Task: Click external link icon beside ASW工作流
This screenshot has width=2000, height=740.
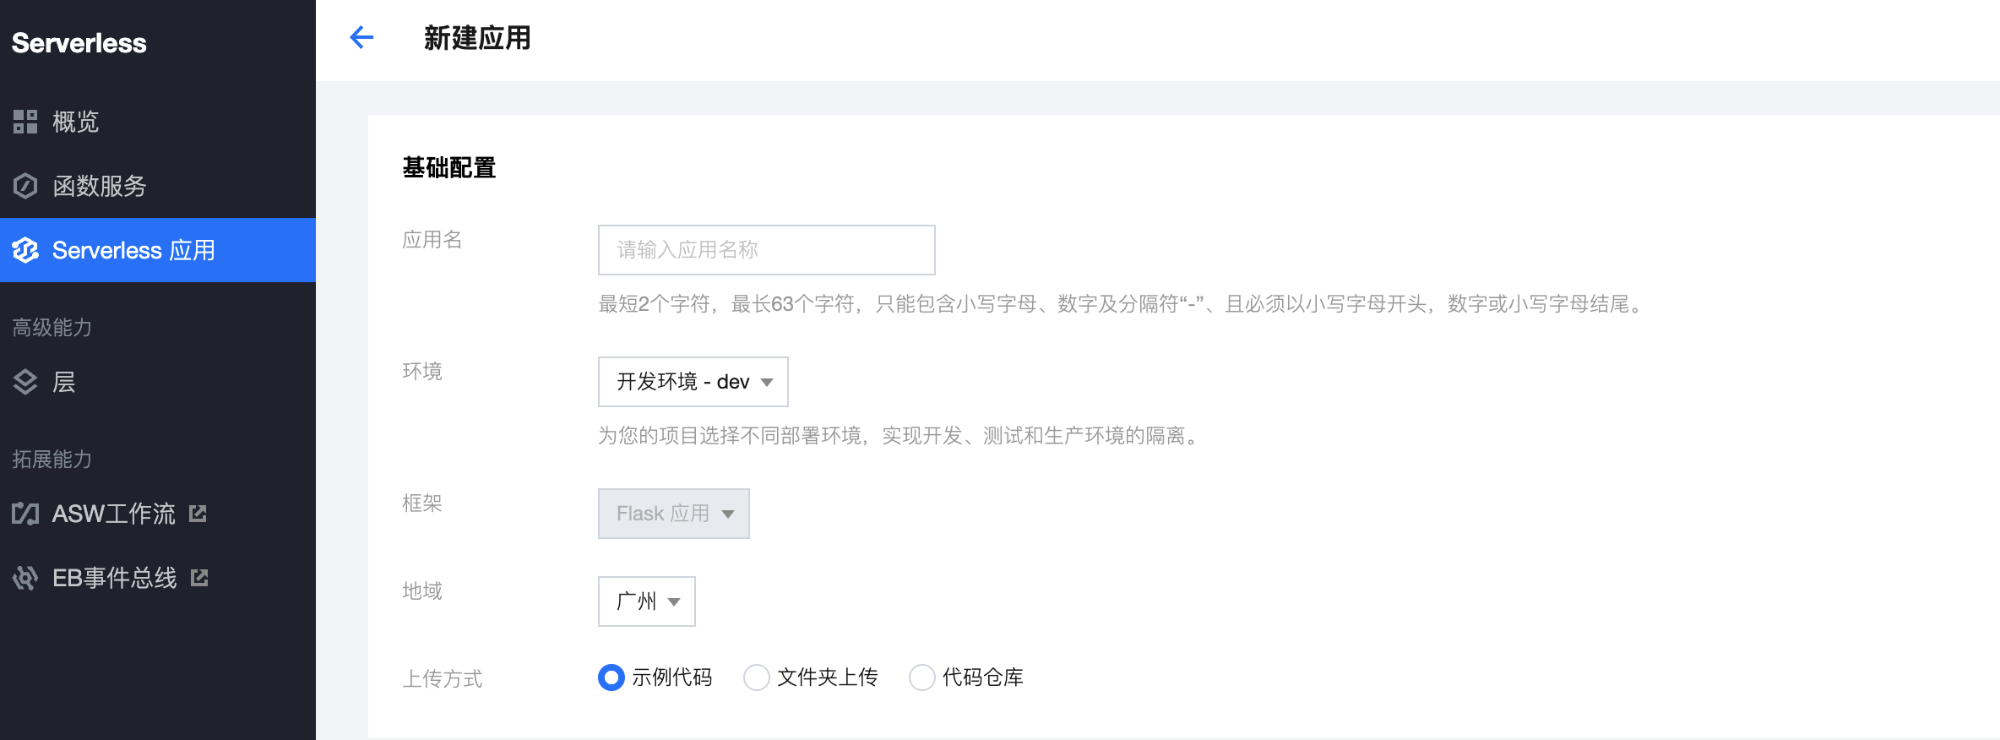Action: point(198,513)
